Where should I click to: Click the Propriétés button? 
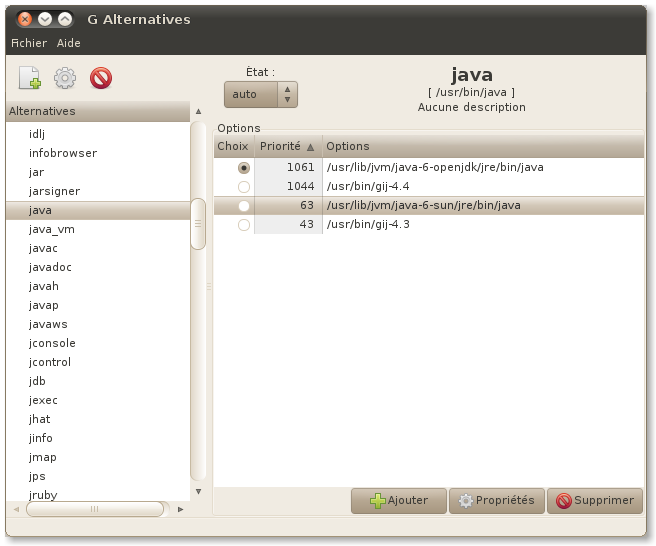click(496, 501)
